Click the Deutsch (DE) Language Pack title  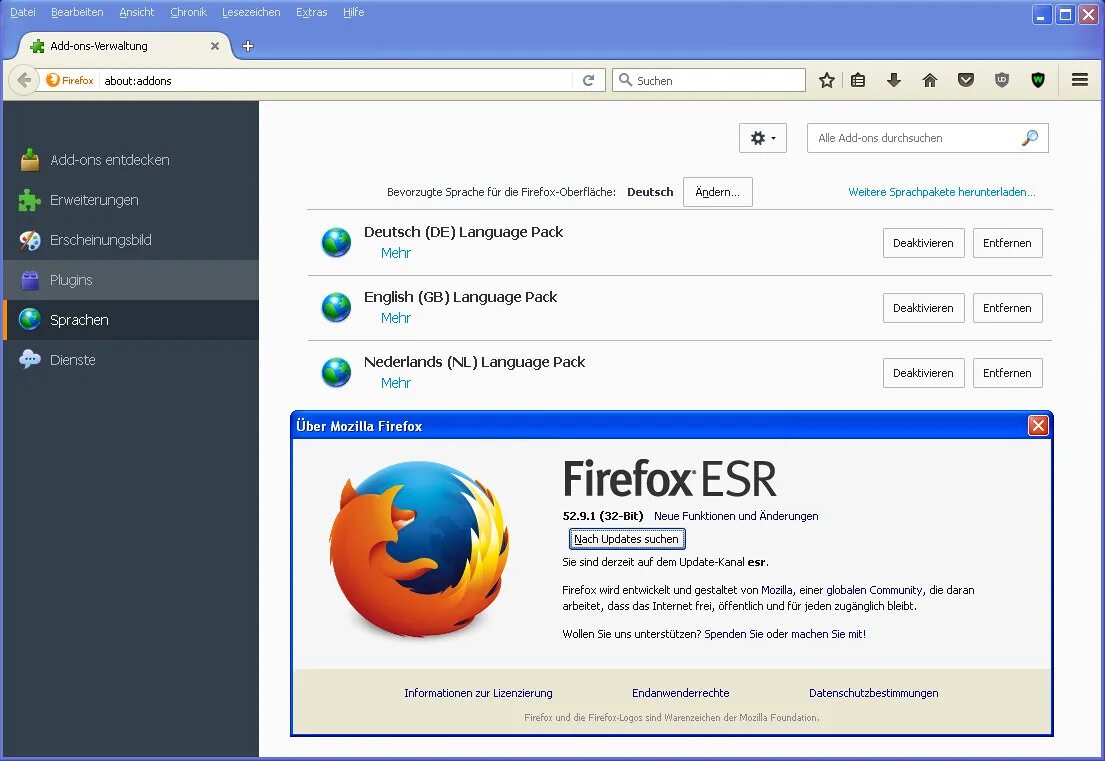(463, 232)
